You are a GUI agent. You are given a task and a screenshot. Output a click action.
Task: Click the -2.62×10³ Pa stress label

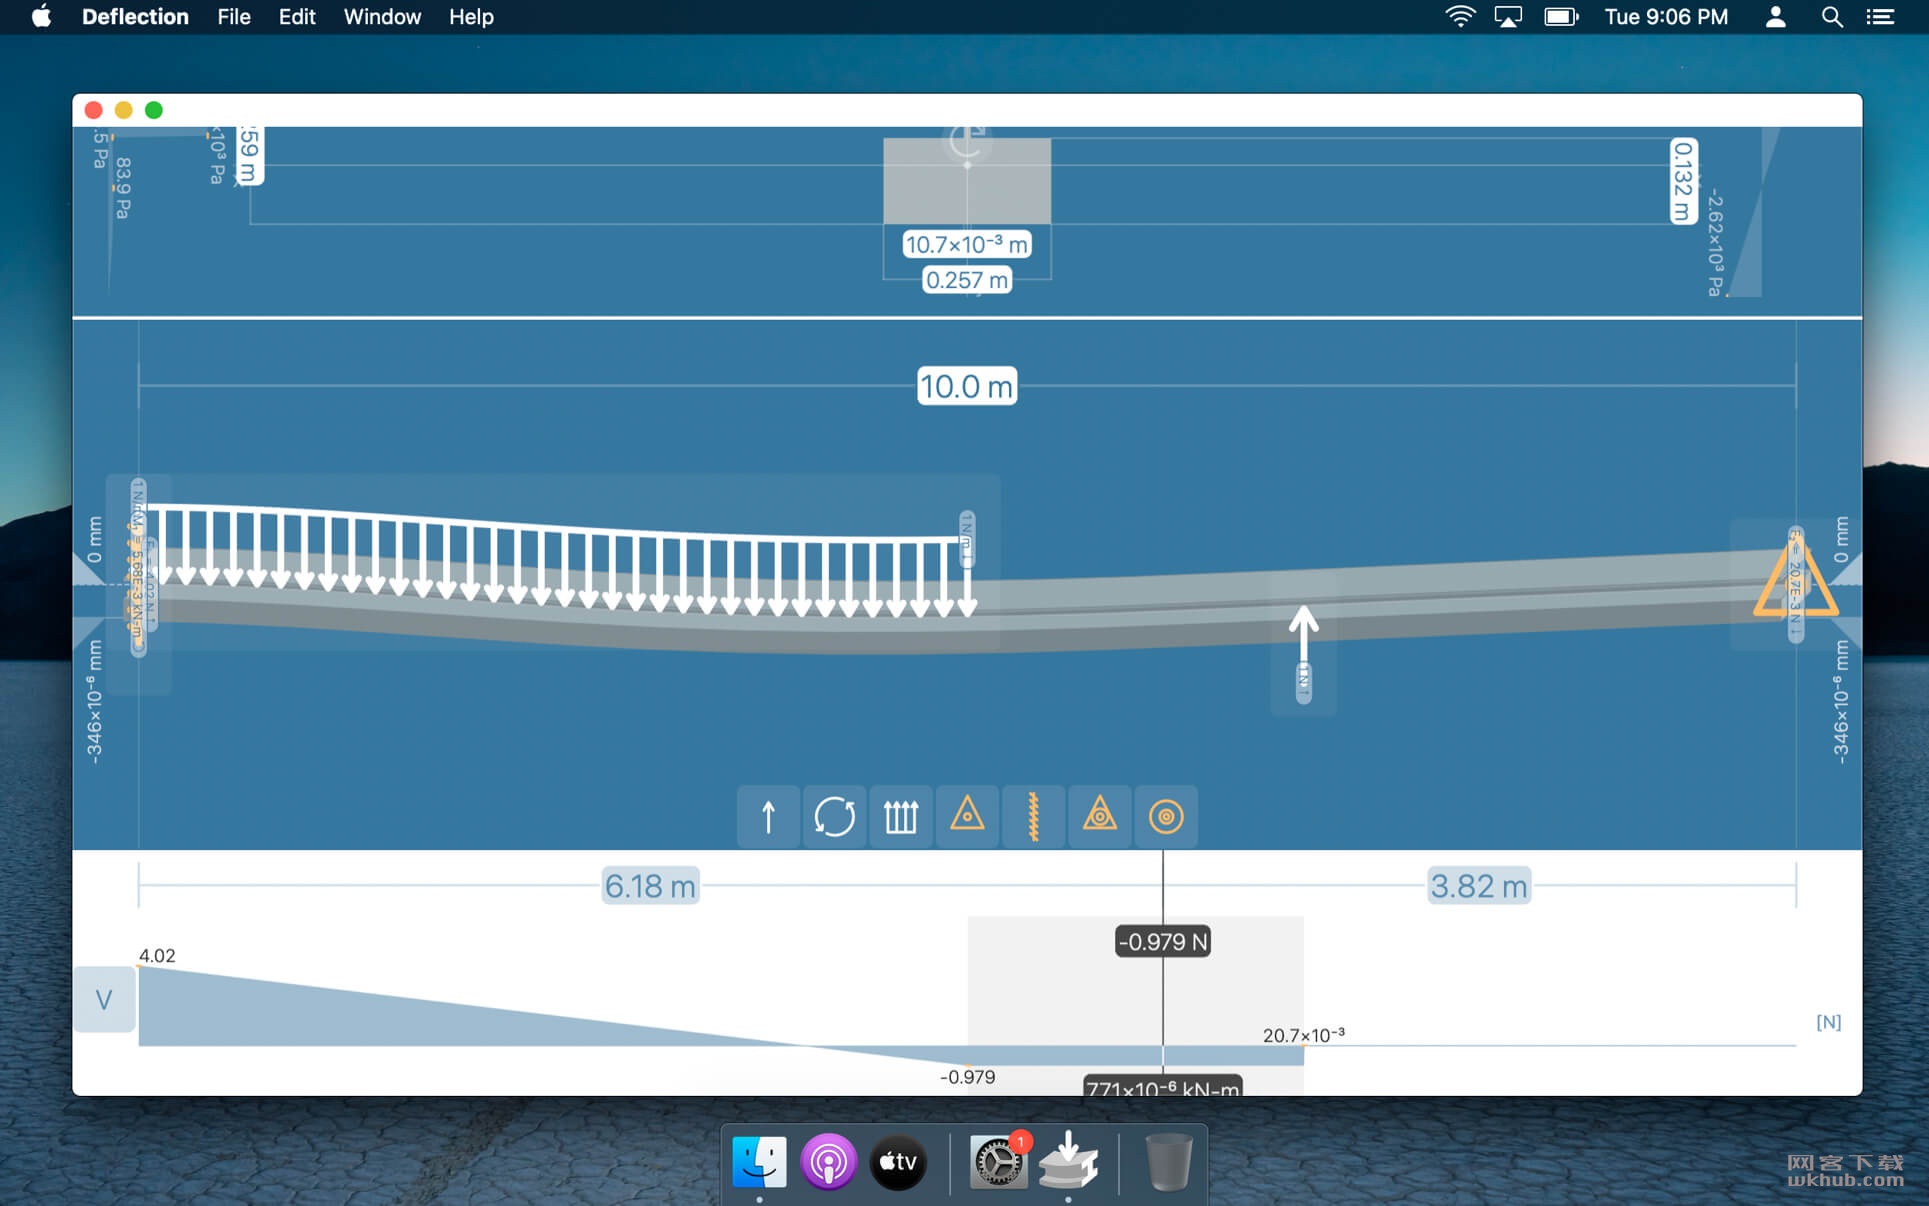(1715, 243)
